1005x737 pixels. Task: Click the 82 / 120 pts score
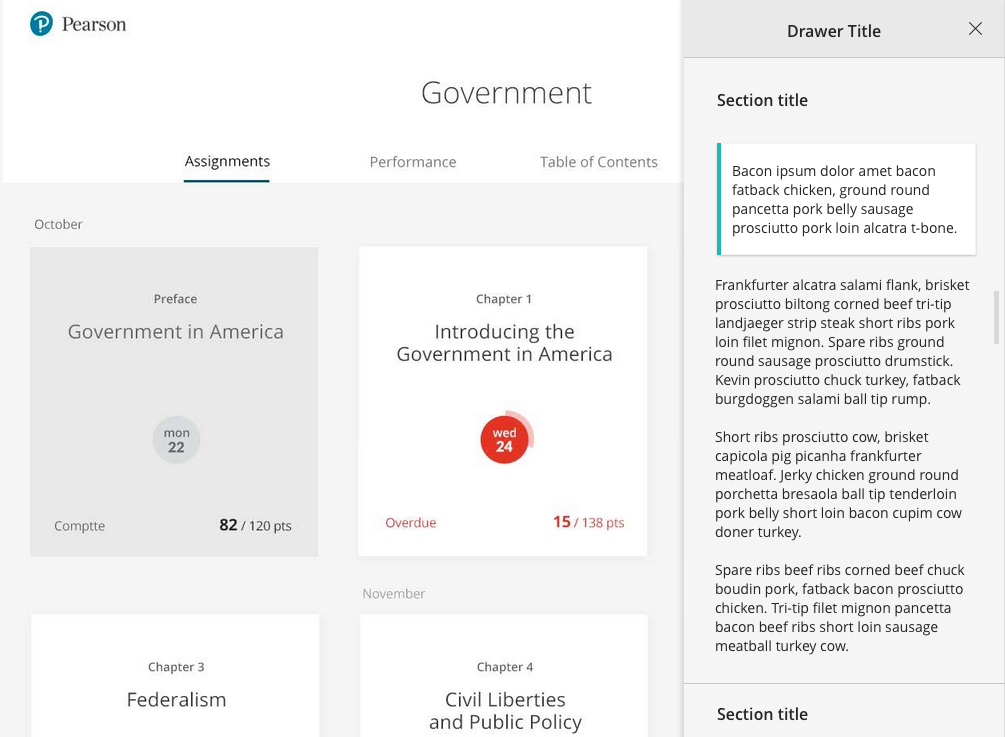click(x=255, y=525)
